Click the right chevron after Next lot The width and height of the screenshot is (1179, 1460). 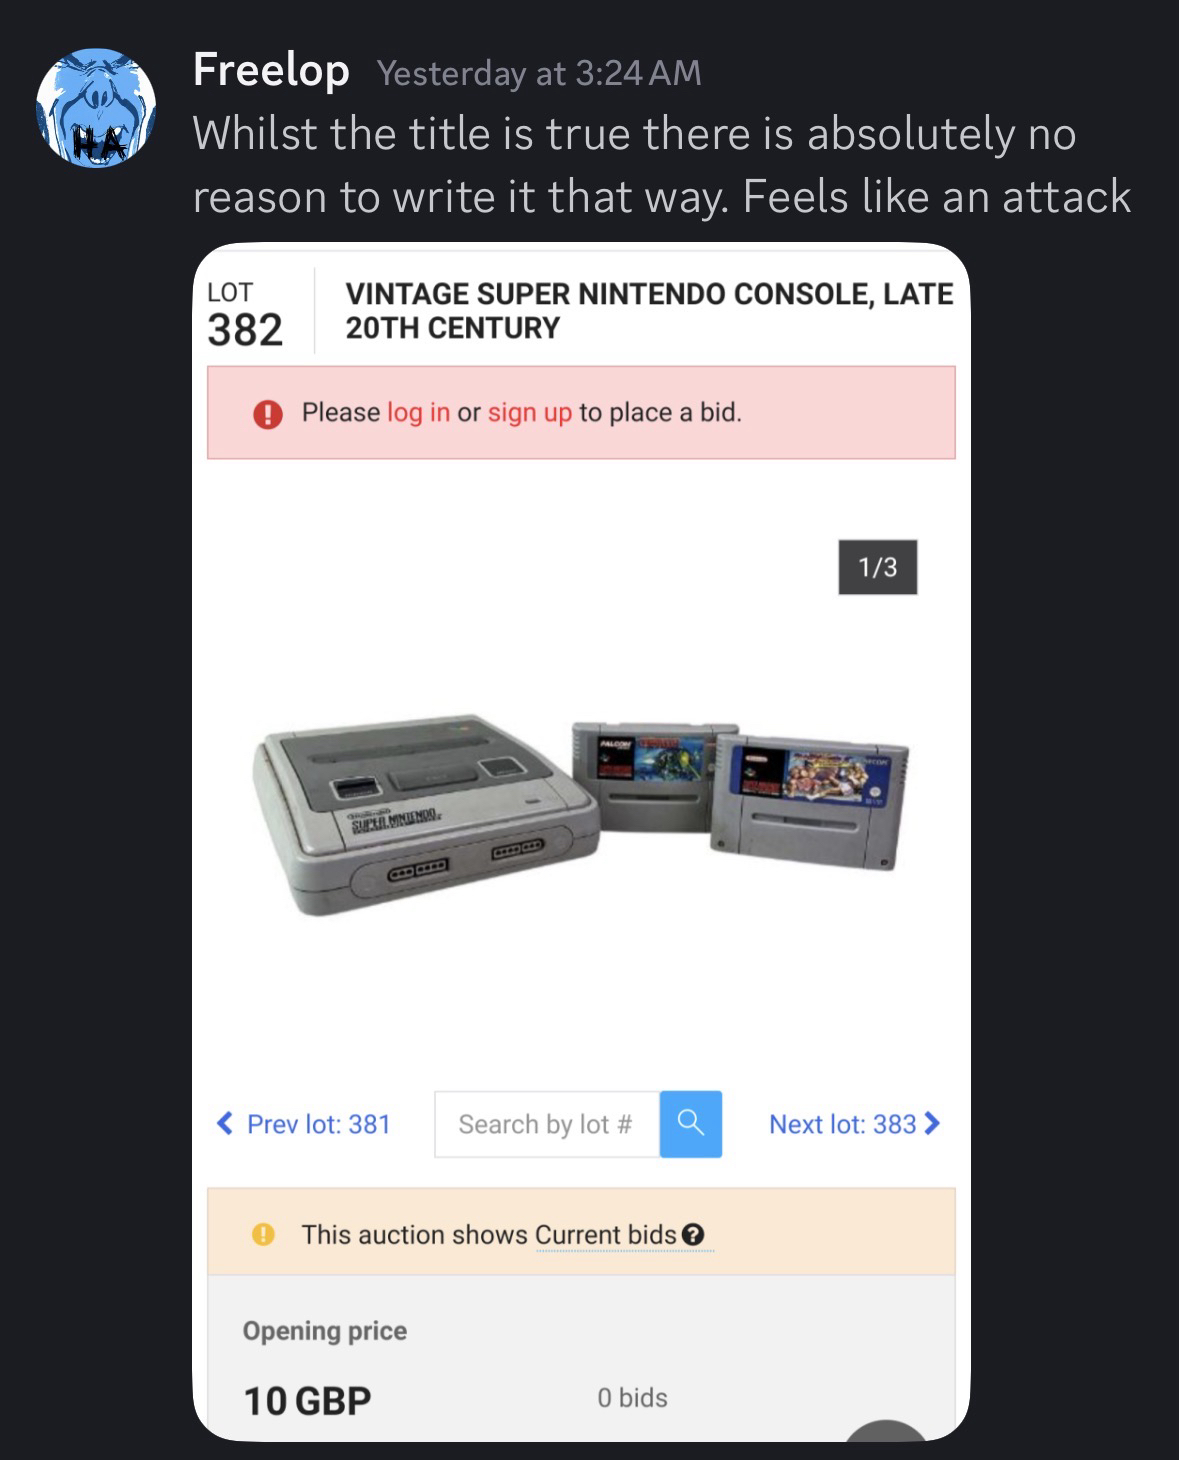[933, 1123]
